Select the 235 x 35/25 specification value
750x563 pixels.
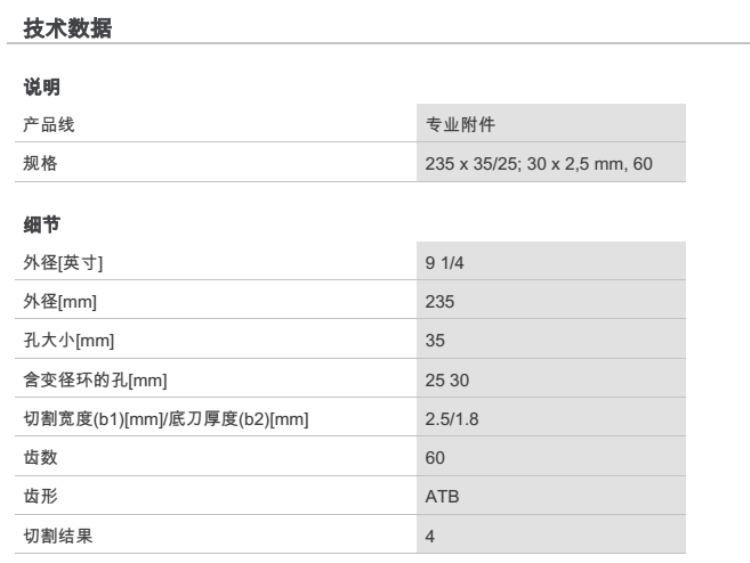point(538,163)
